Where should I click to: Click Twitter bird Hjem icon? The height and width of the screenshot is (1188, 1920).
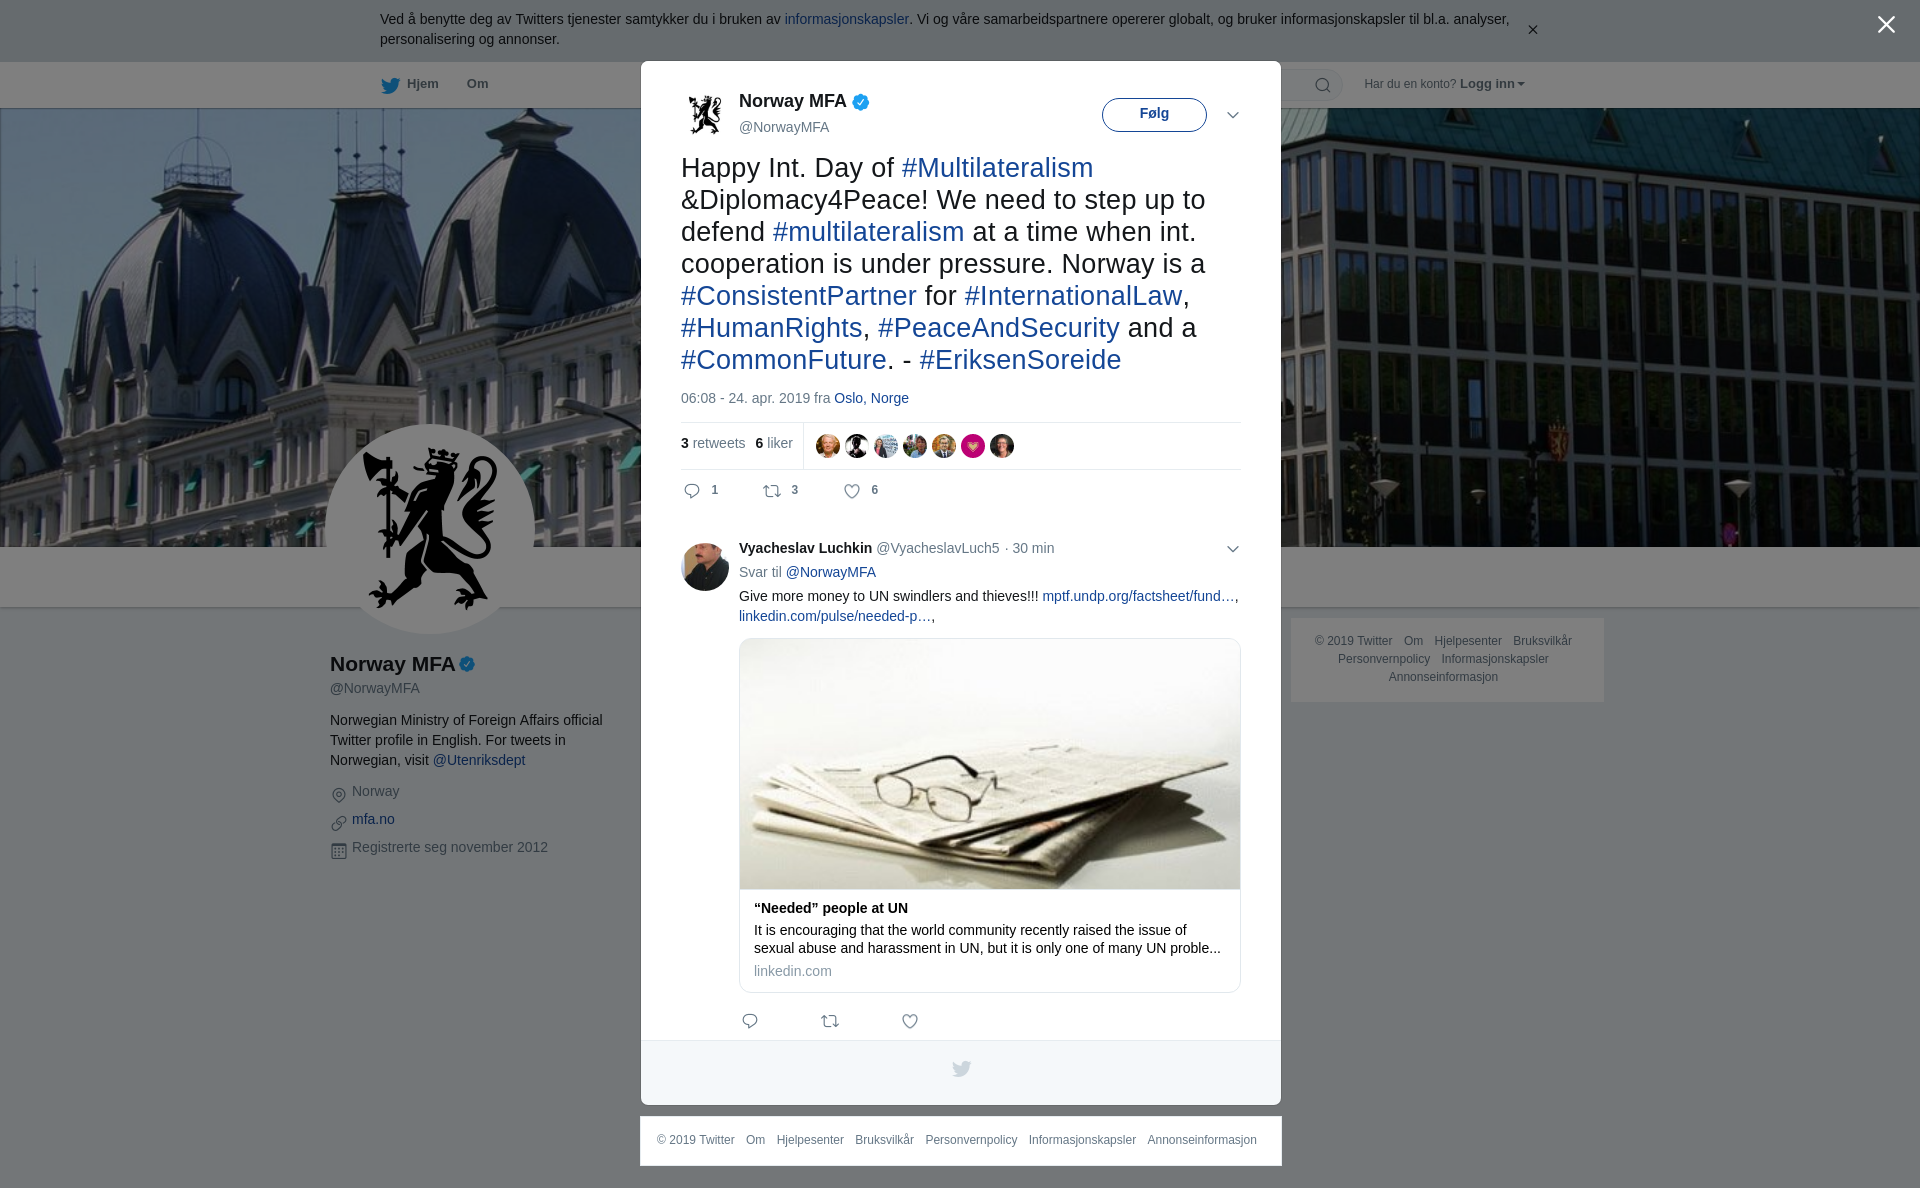point(390,85)
